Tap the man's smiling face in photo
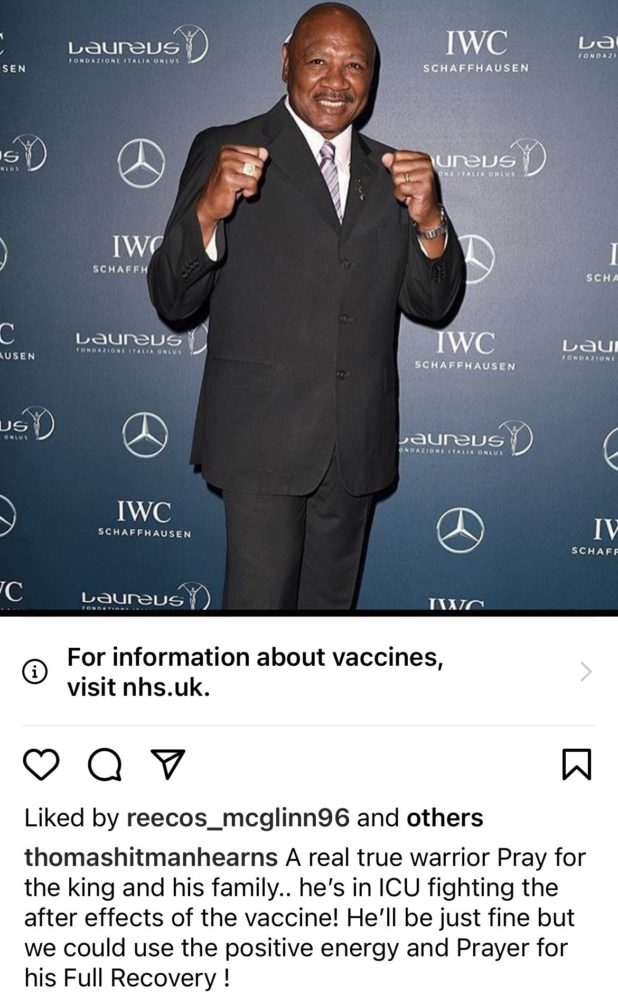This screenshot has height=997, width=618. pos(330,71)
